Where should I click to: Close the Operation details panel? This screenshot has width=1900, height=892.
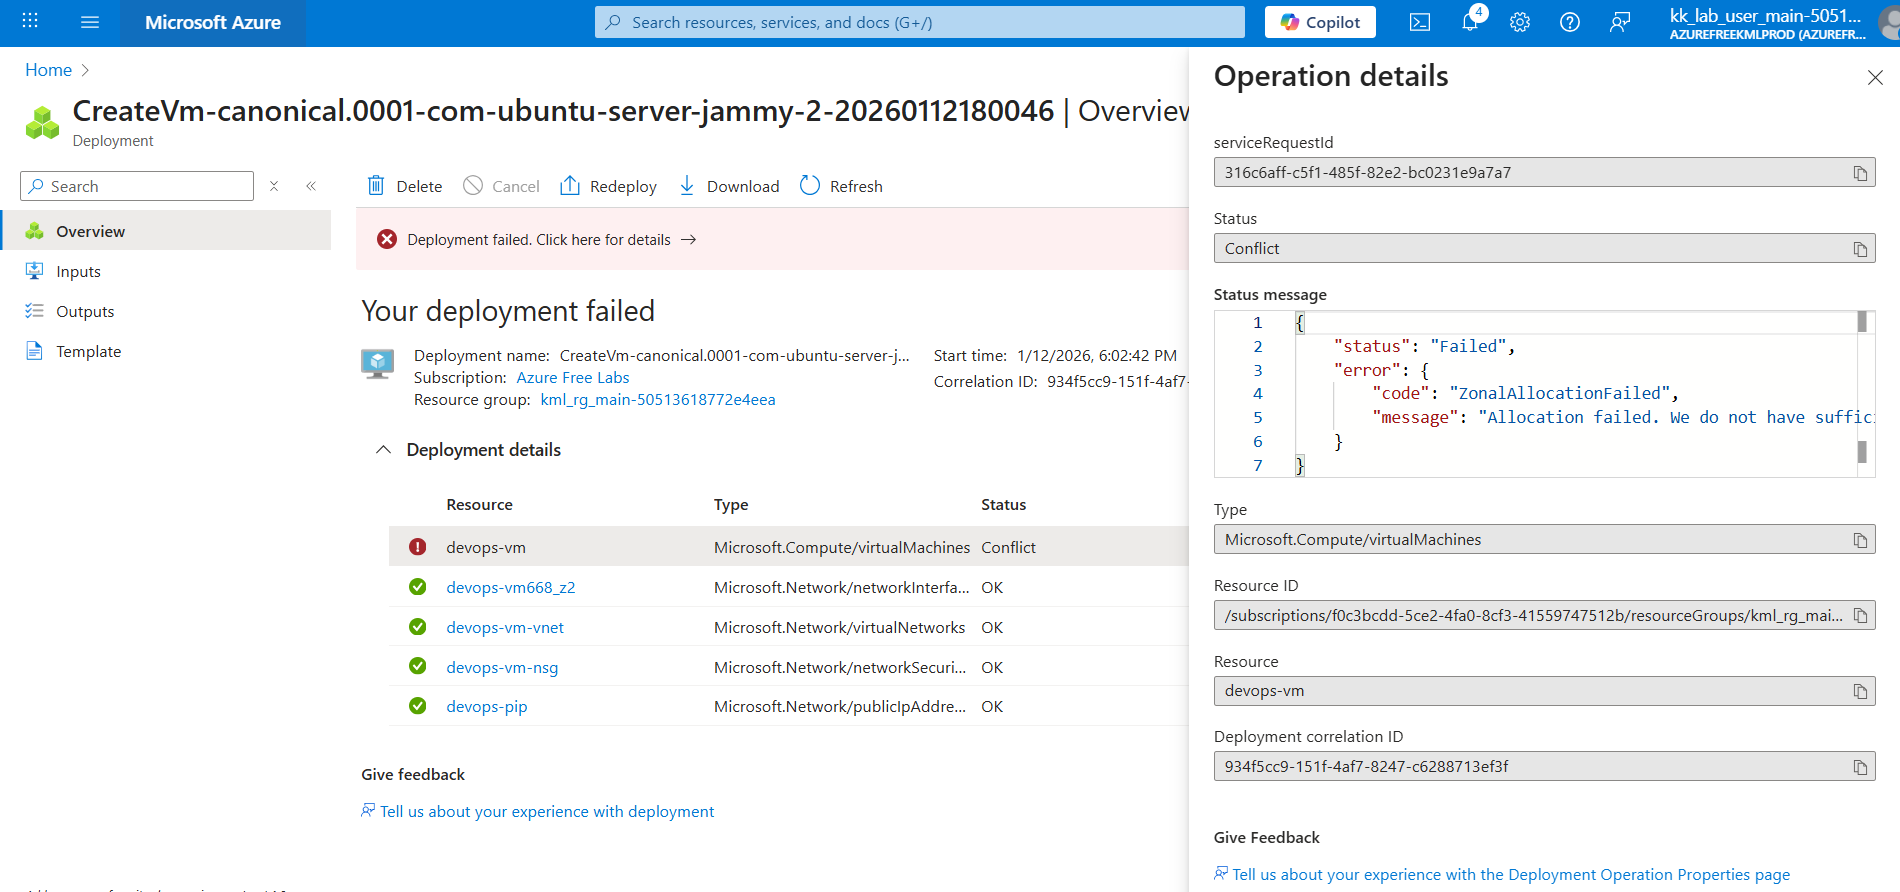[1875, 78]
